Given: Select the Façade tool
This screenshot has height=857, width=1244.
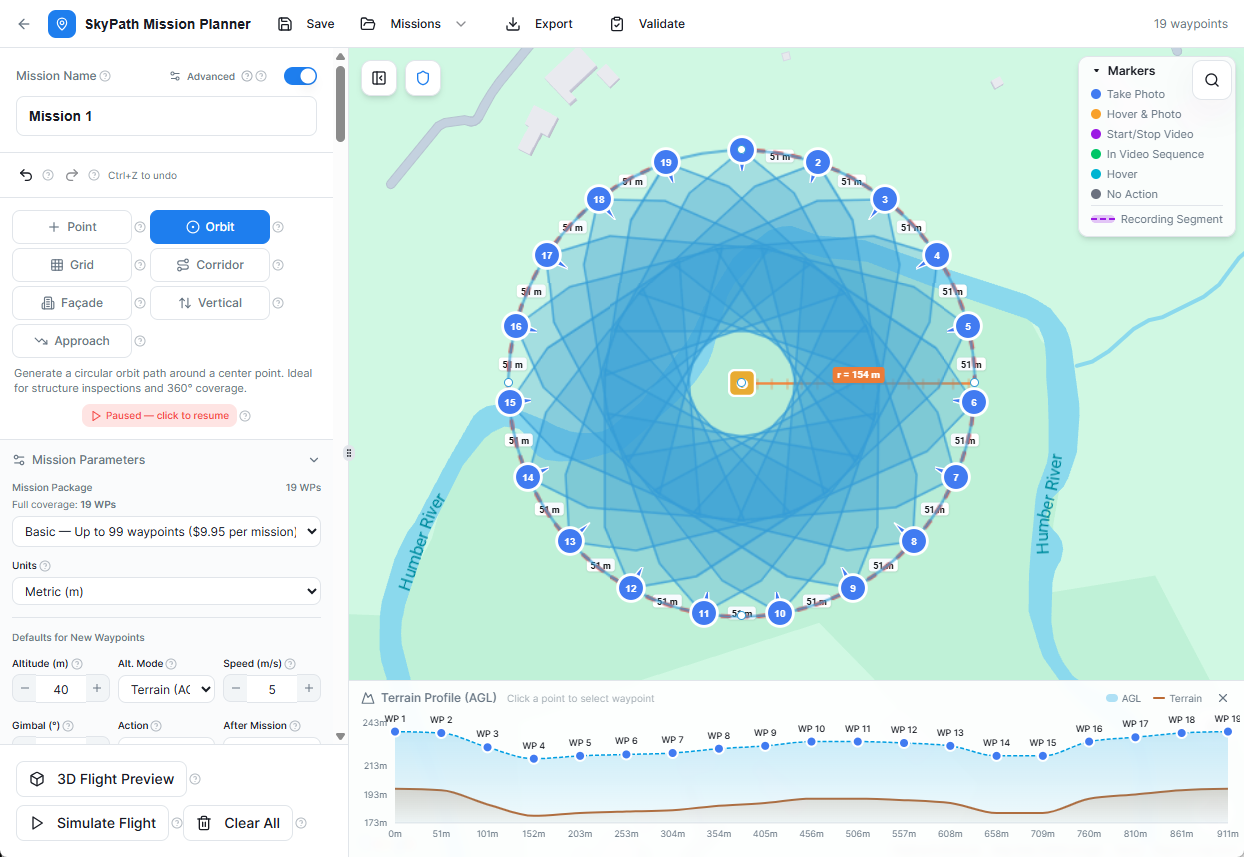Looking at the screenshot, I should [x=72, y=303].
